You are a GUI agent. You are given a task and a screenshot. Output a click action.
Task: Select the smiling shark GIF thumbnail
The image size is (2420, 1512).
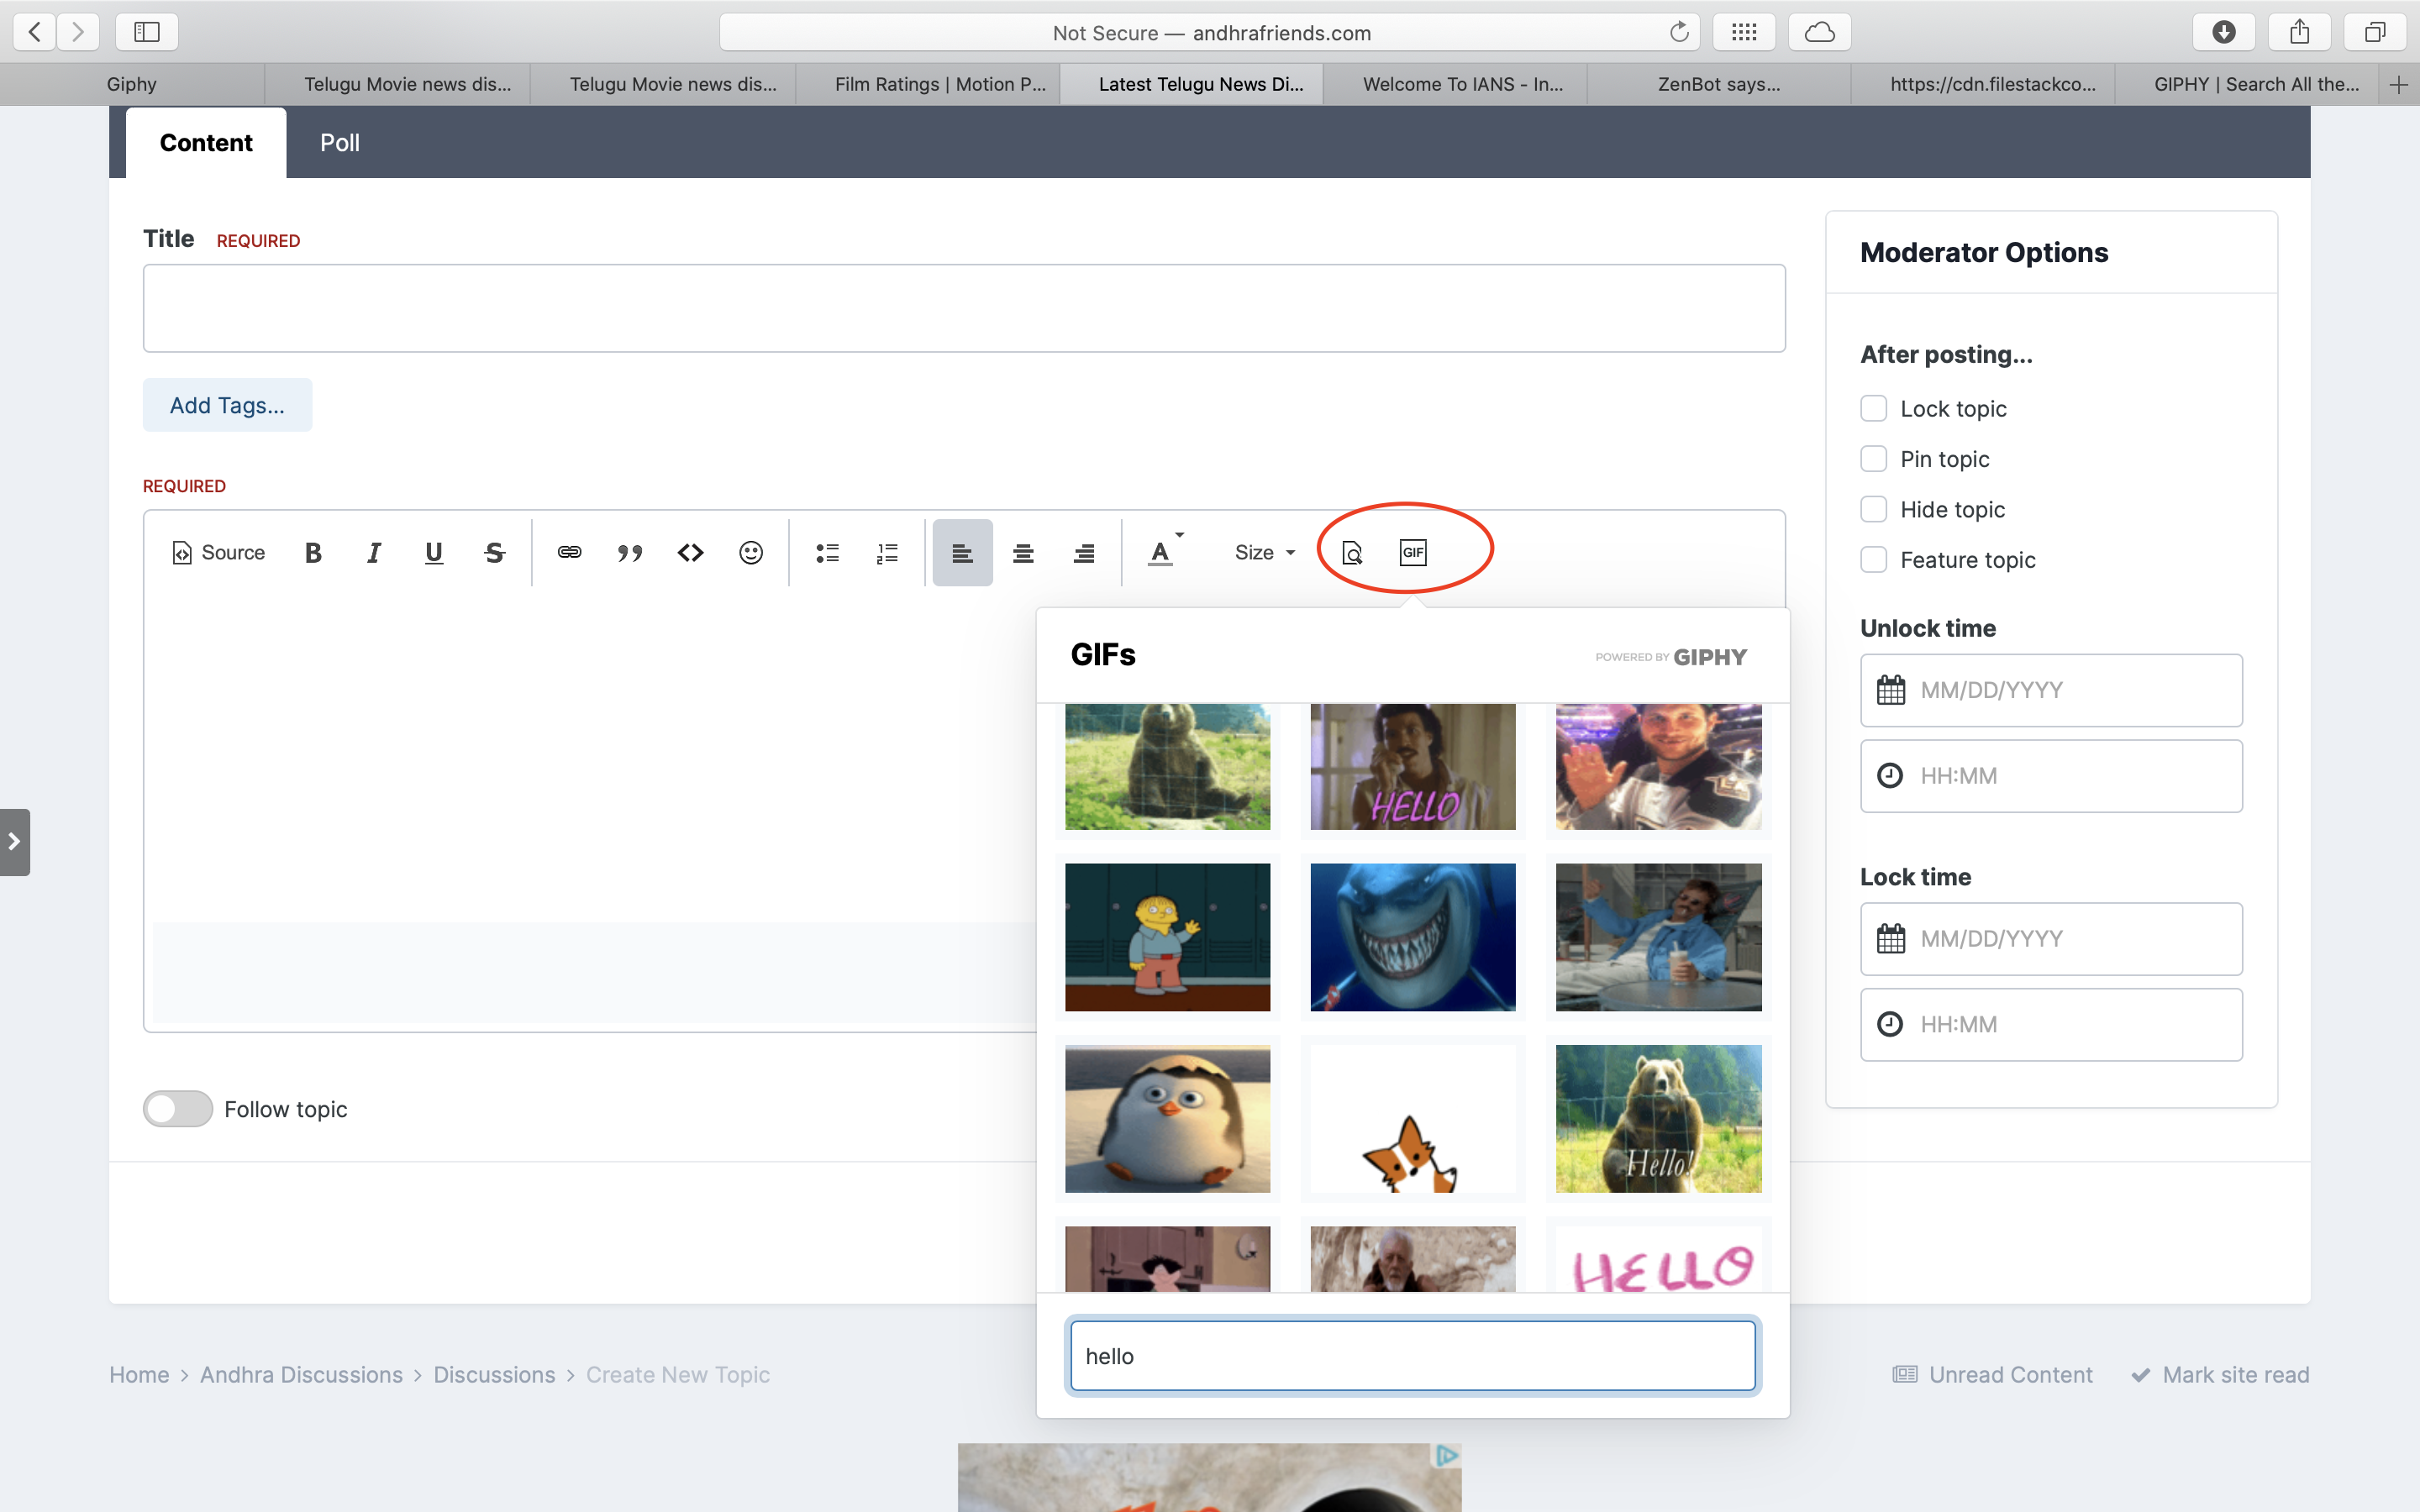coord(1412,937)
